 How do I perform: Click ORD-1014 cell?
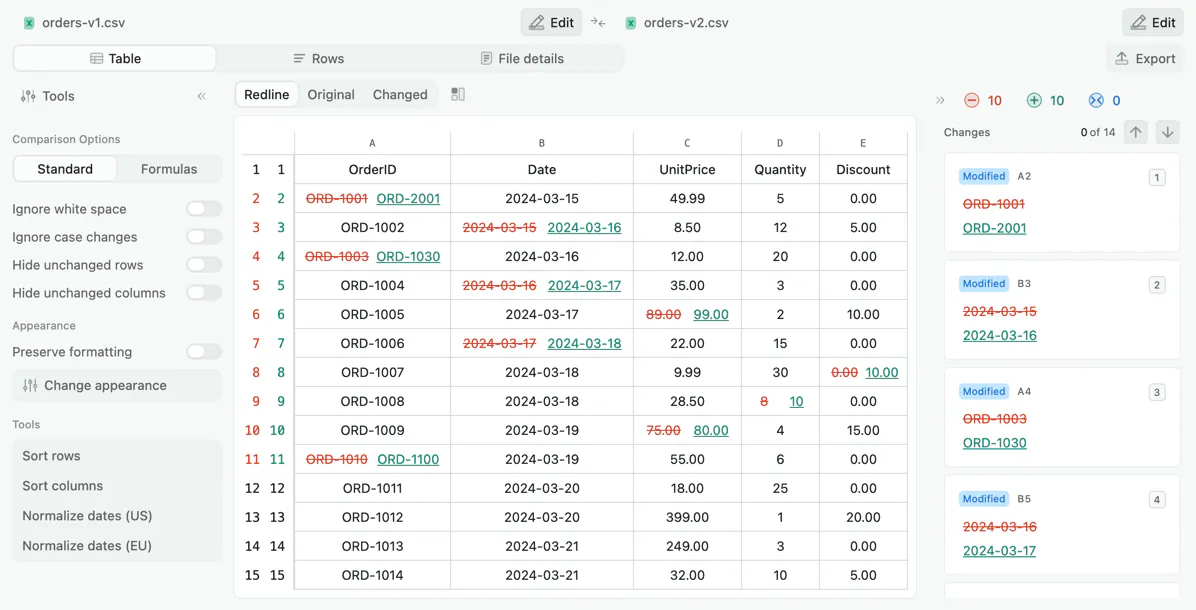coord(372,575)
